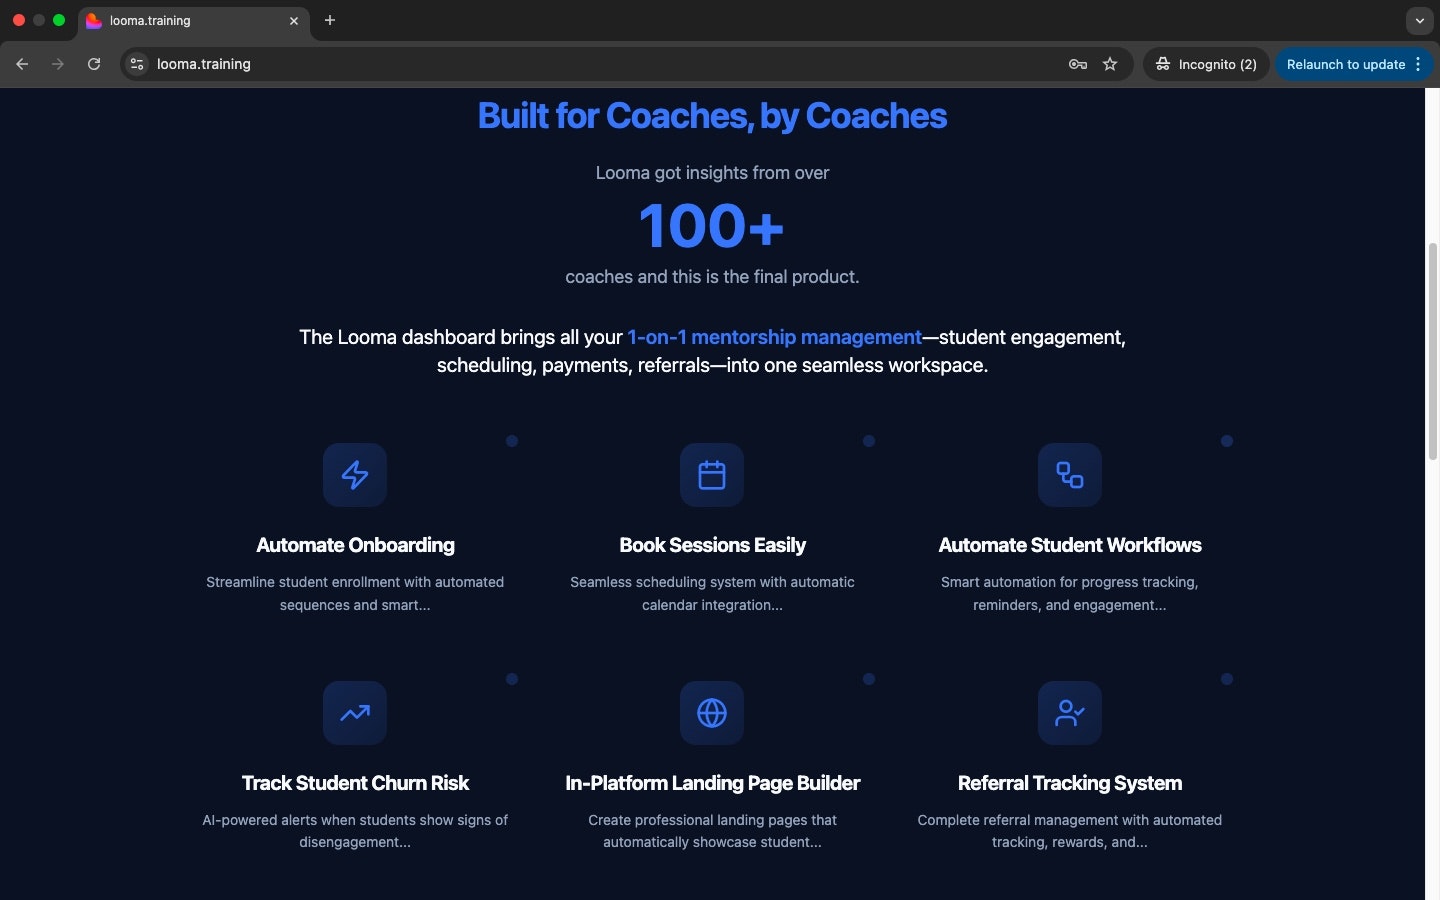The width and height of the screenshot is (1440, 900).
Task: Click 'Create professional landing pages' description
Action: pos(712,831)
